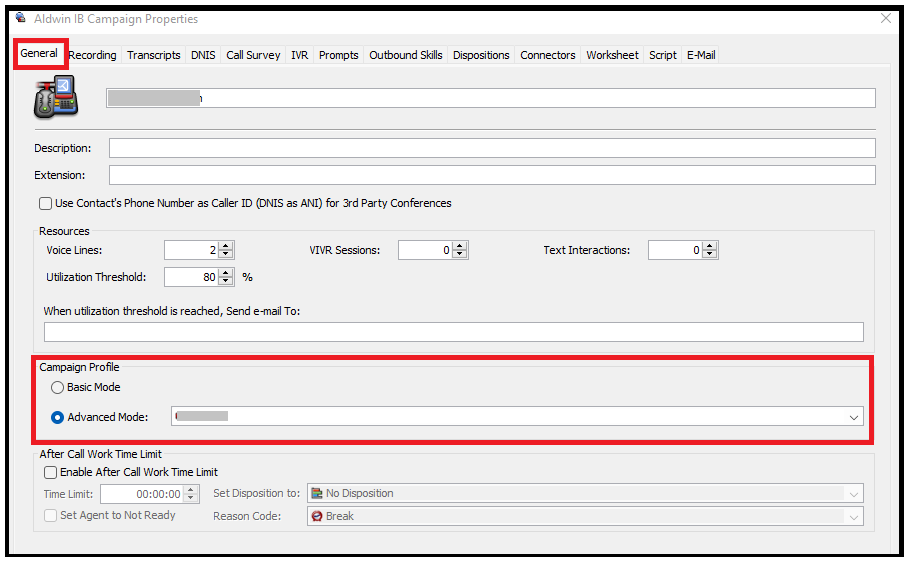Expand the Advanced Mode profile dropdown
Image resolution: width=909 pixels, height=562 pixels.
[x=853, y=417]
